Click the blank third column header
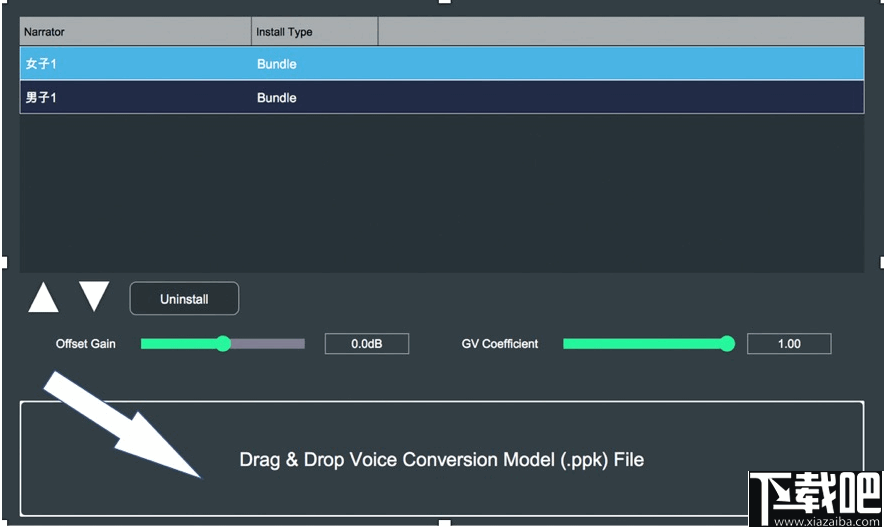This screenshot has height=527, width=884. (x=620, y=32)
